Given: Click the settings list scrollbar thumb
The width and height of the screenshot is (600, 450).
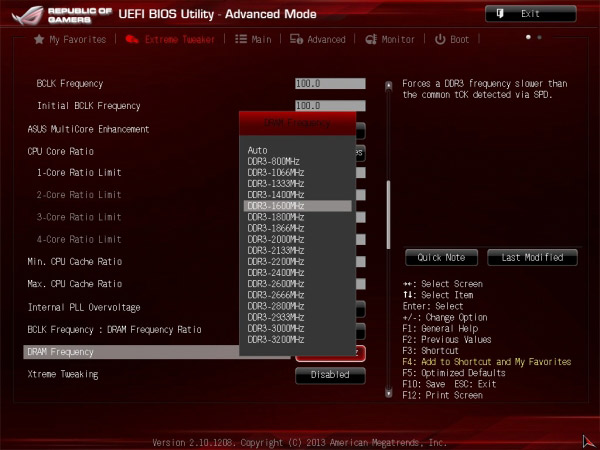Looking at the screenshot, I should pos(388,215).
